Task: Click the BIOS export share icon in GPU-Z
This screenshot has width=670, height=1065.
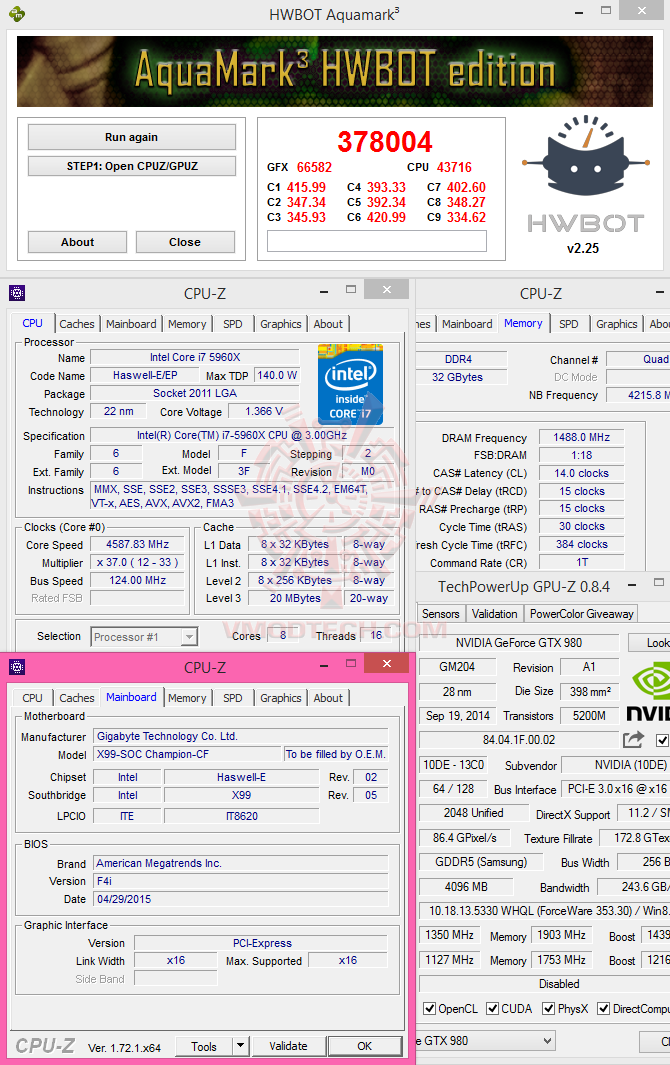Action: (x=633, y=740)
